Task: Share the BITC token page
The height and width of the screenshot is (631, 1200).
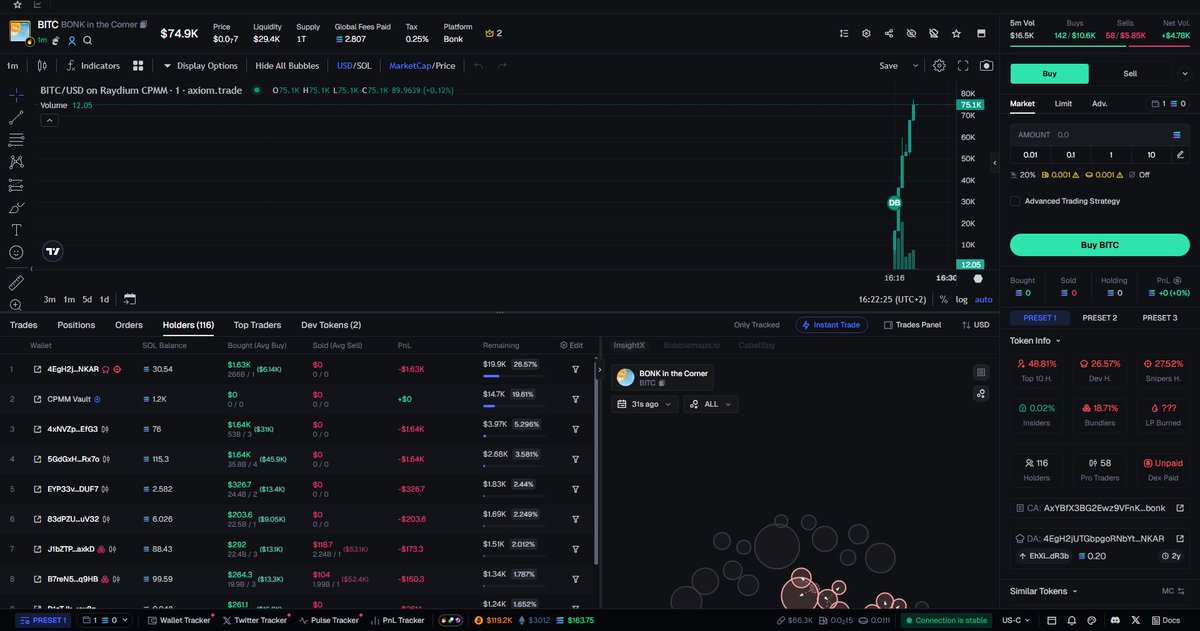Action: [889, 33]
